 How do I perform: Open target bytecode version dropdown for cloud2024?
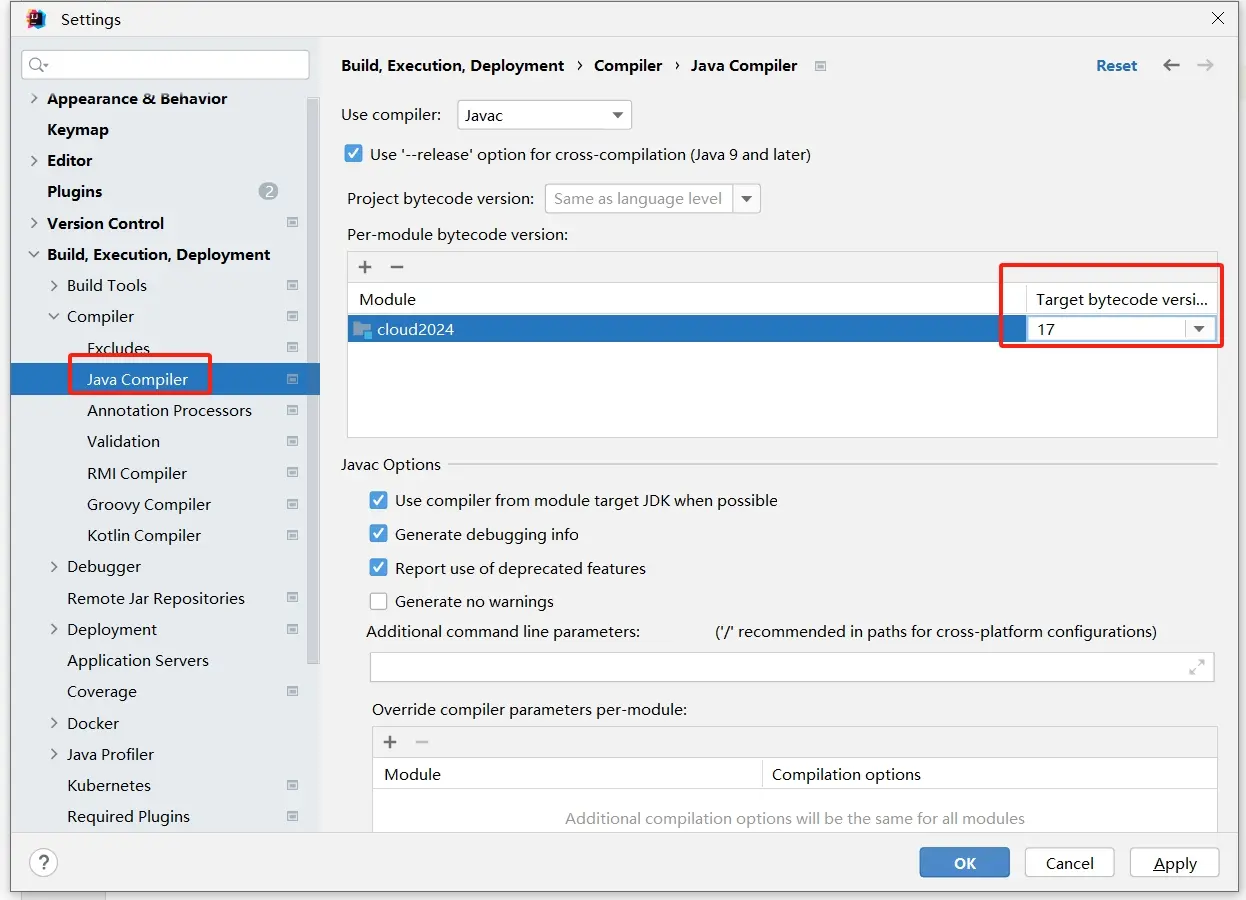(x=1199, y=329)
